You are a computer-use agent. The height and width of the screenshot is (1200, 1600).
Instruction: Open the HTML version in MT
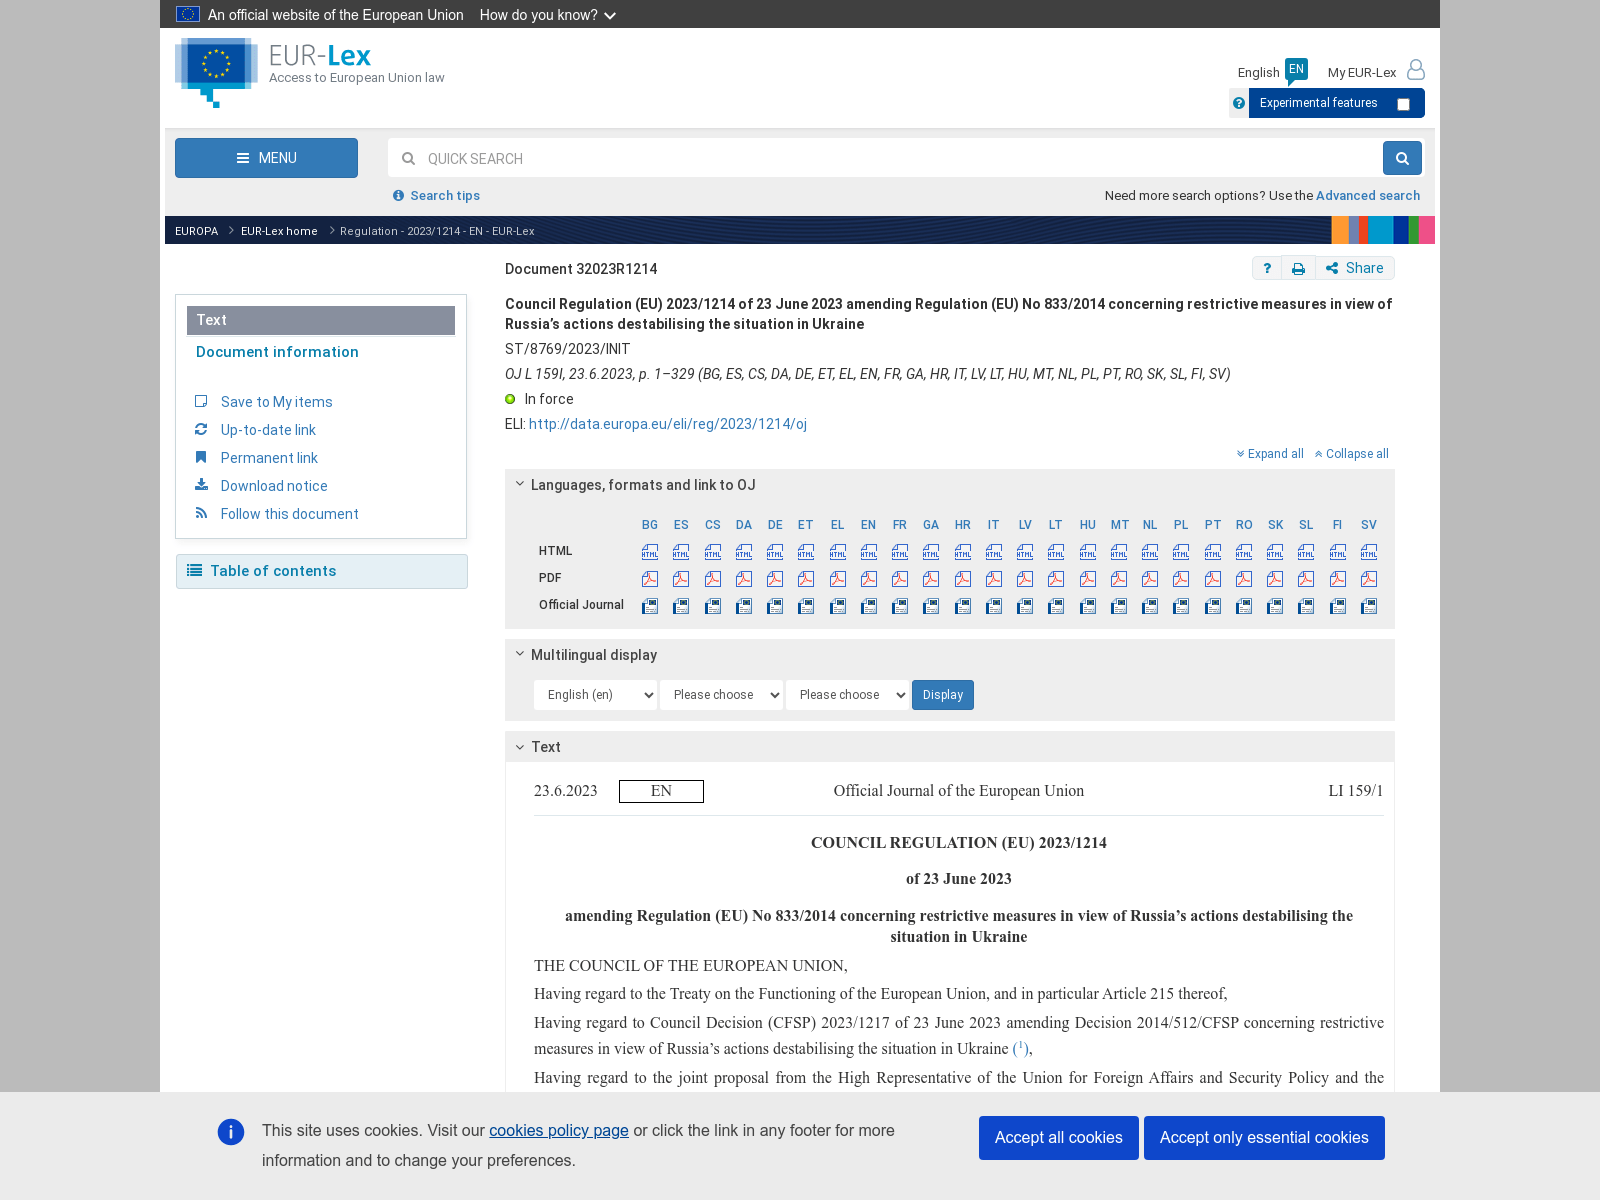click(x=1119, y=552)
